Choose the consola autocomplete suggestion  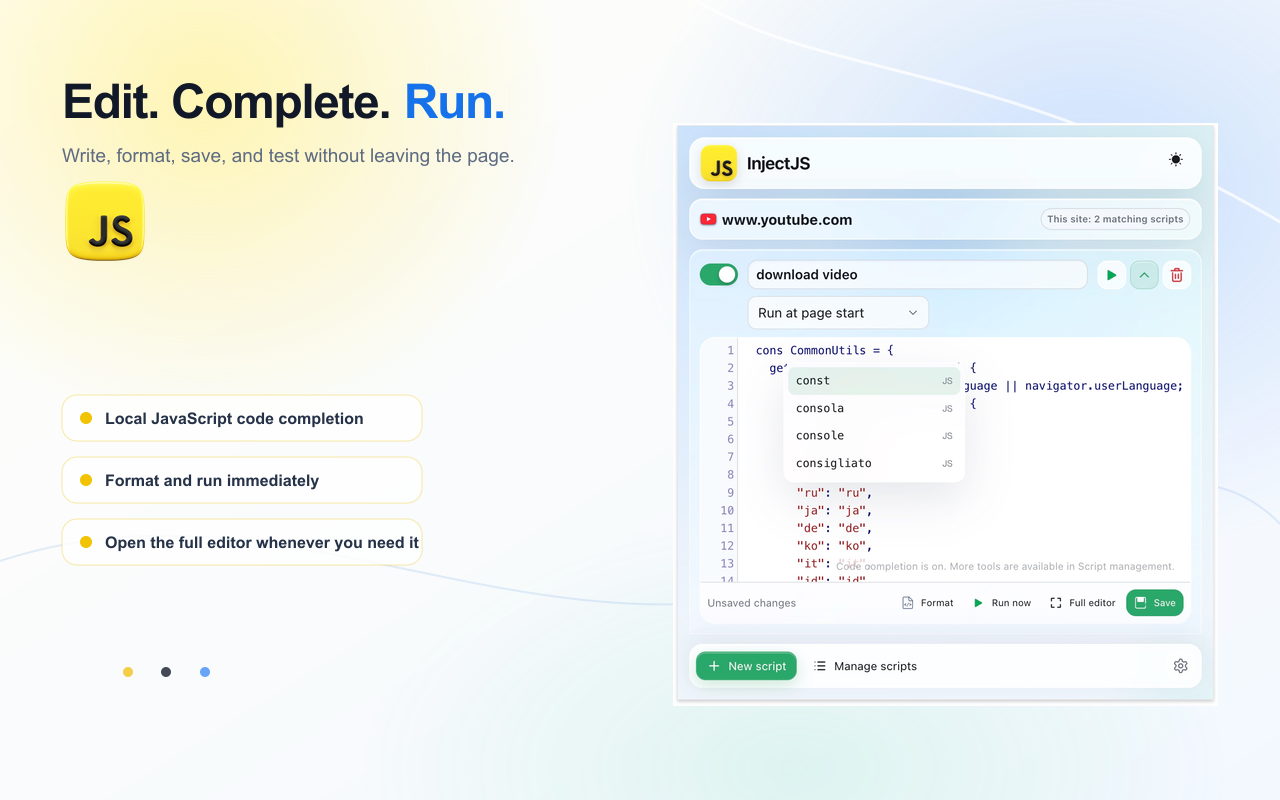(874, 408)
